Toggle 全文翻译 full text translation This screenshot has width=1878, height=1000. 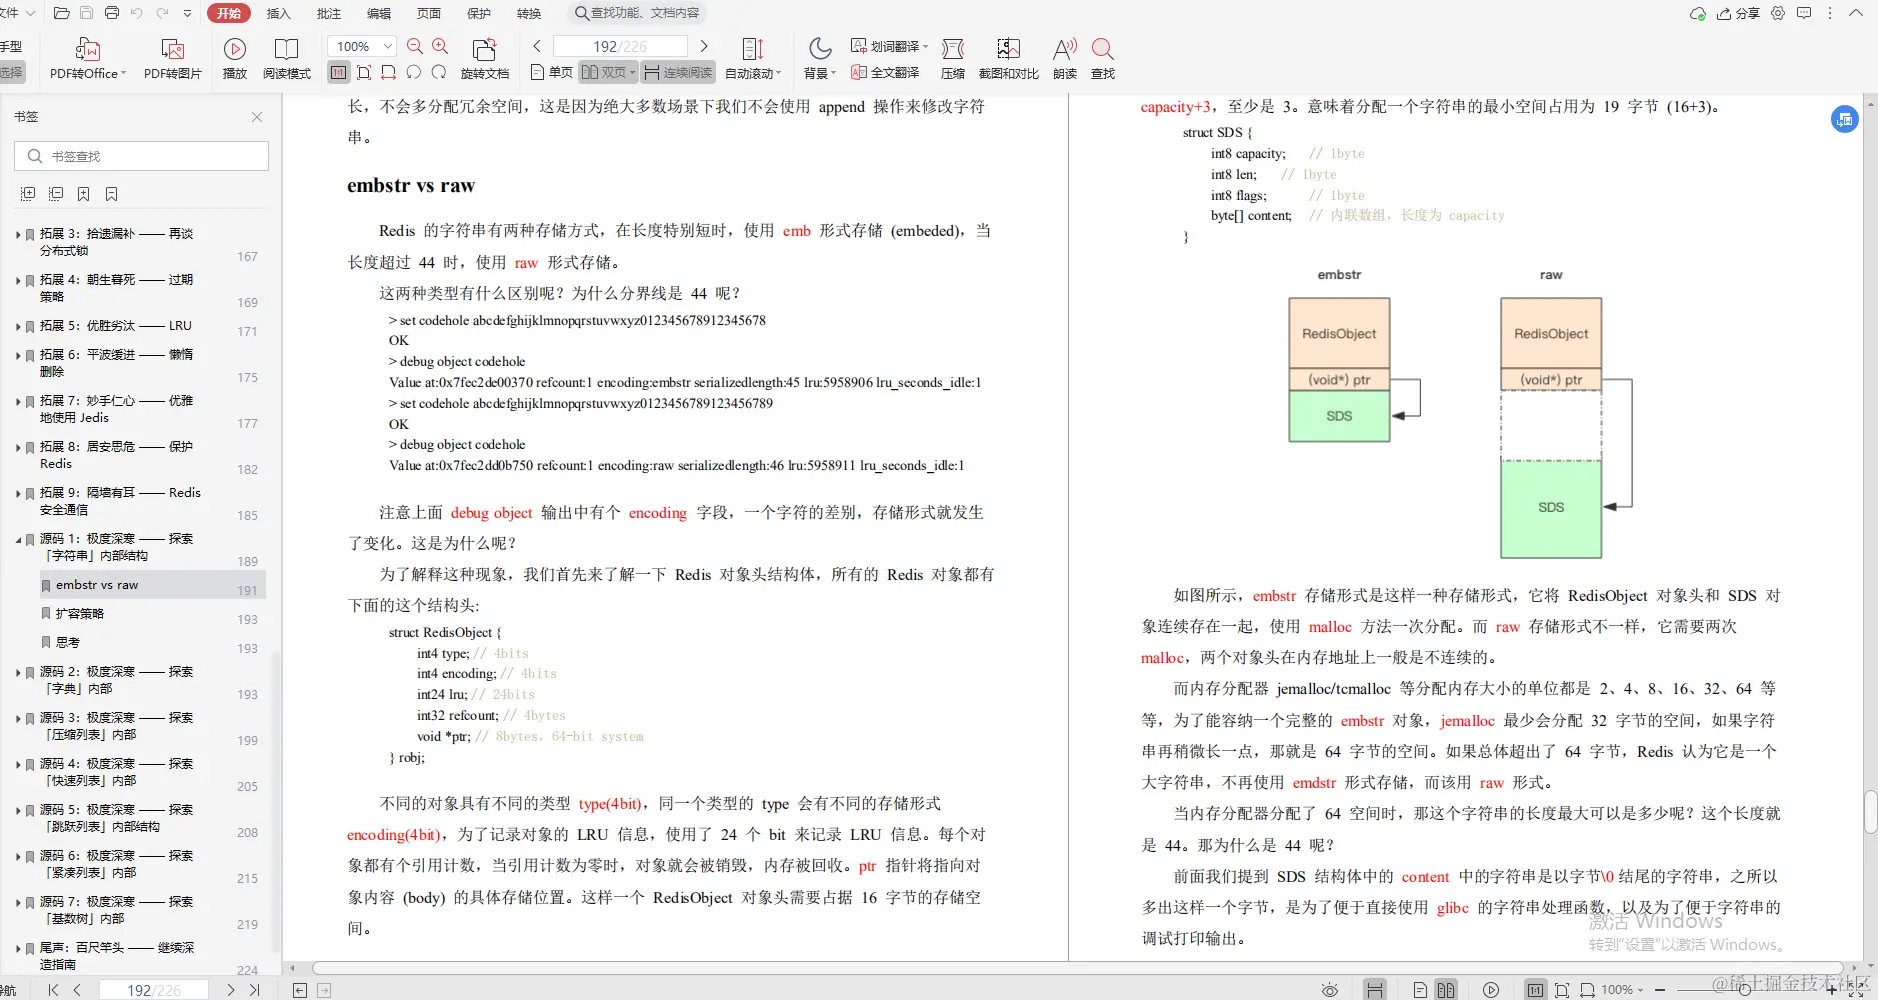coord(885,73)
